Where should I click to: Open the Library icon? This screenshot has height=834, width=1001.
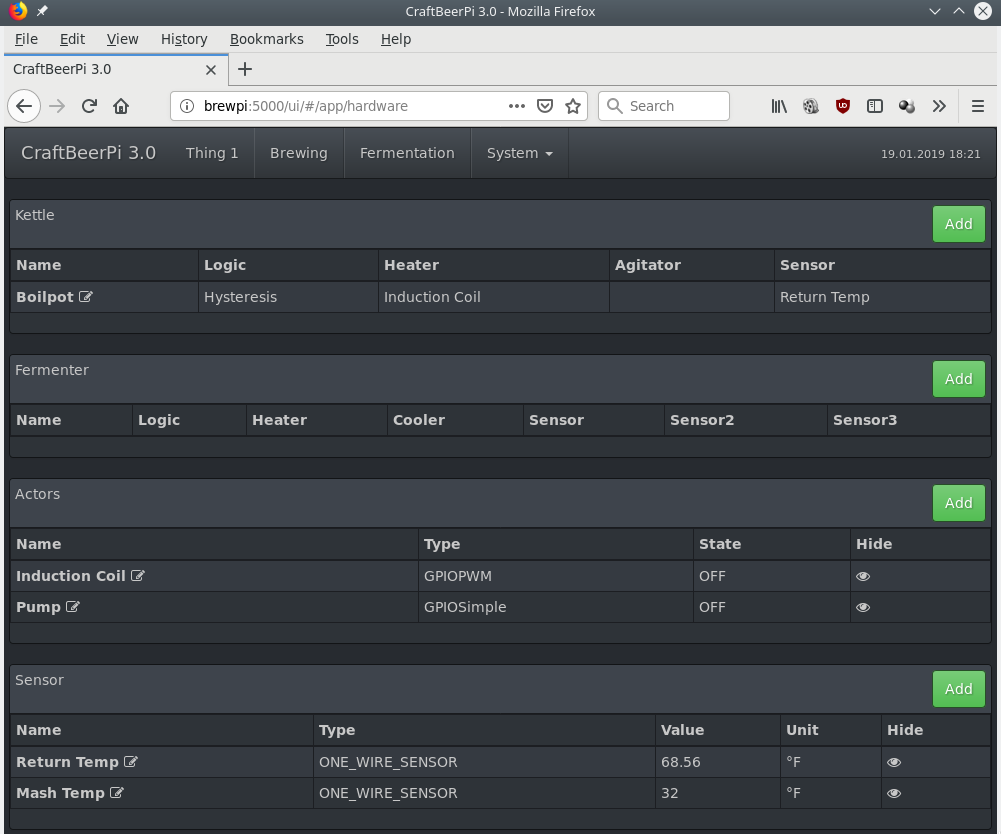779,106
